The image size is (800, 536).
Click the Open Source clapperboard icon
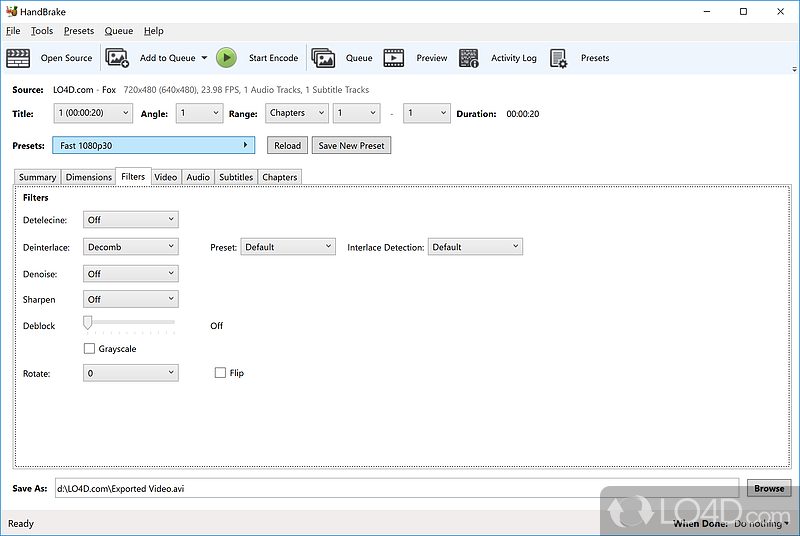tap(18, 58)
